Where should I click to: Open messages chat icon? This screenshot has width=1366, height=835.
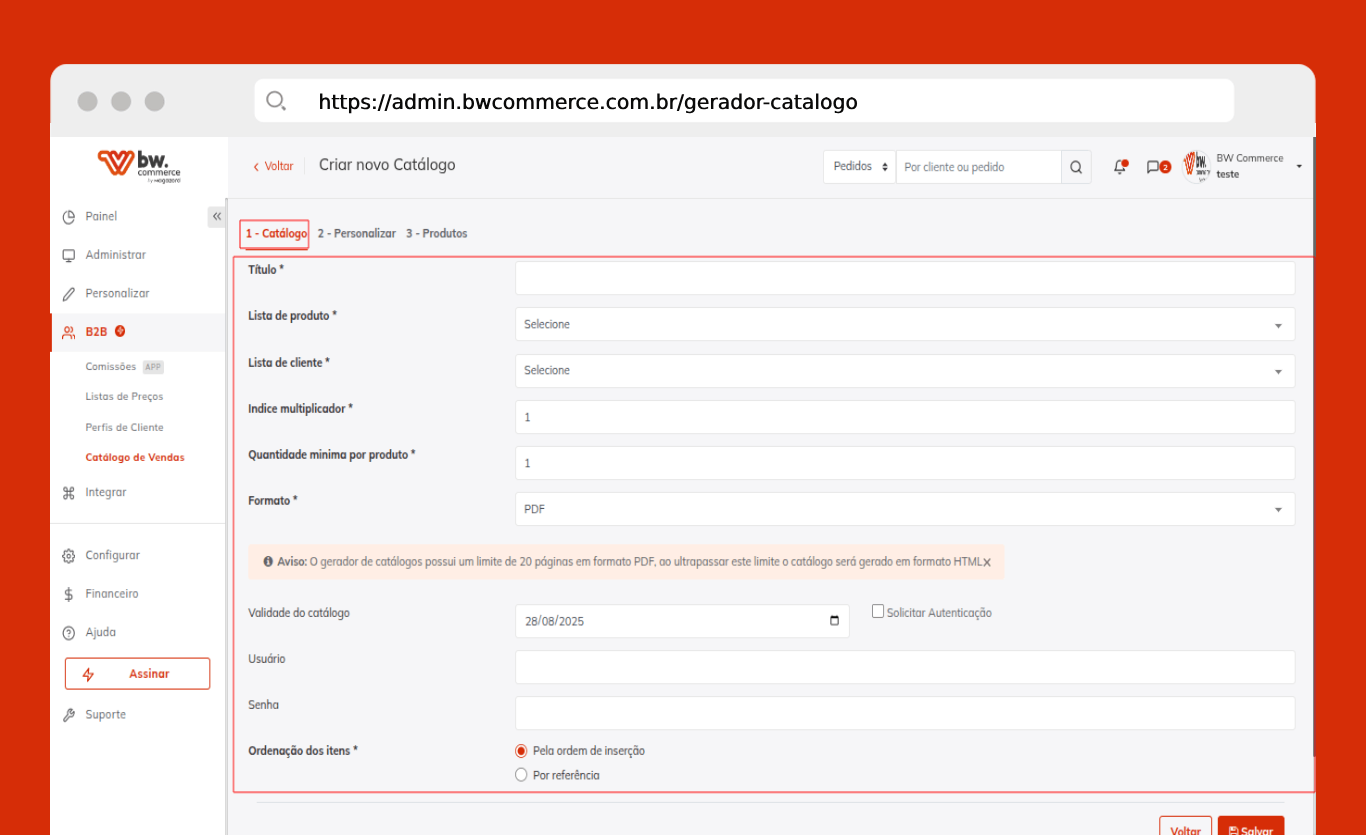(1157, 167)
